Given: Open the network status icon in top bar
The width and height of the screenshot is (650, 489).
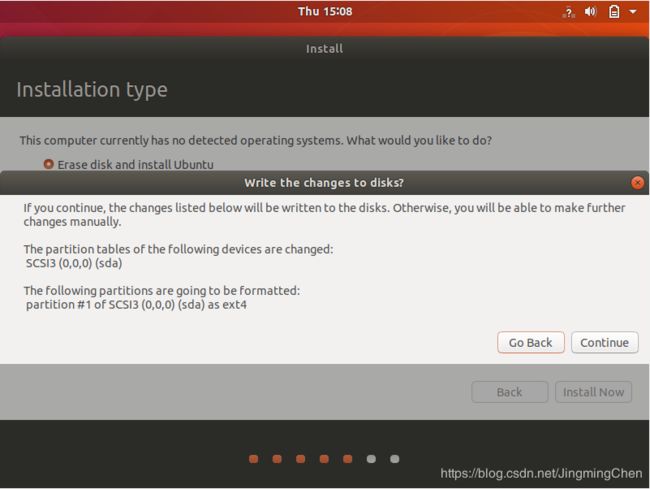Looking at the screenshot, I should point(569,12).
